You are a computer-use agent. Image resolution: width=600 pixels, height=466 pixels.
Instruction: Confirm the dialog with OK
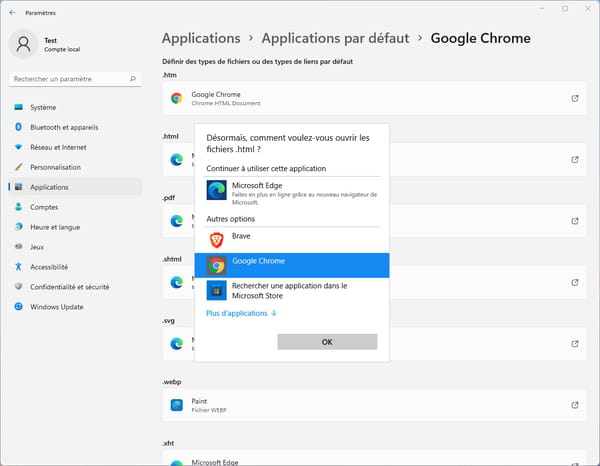point(327,342)
